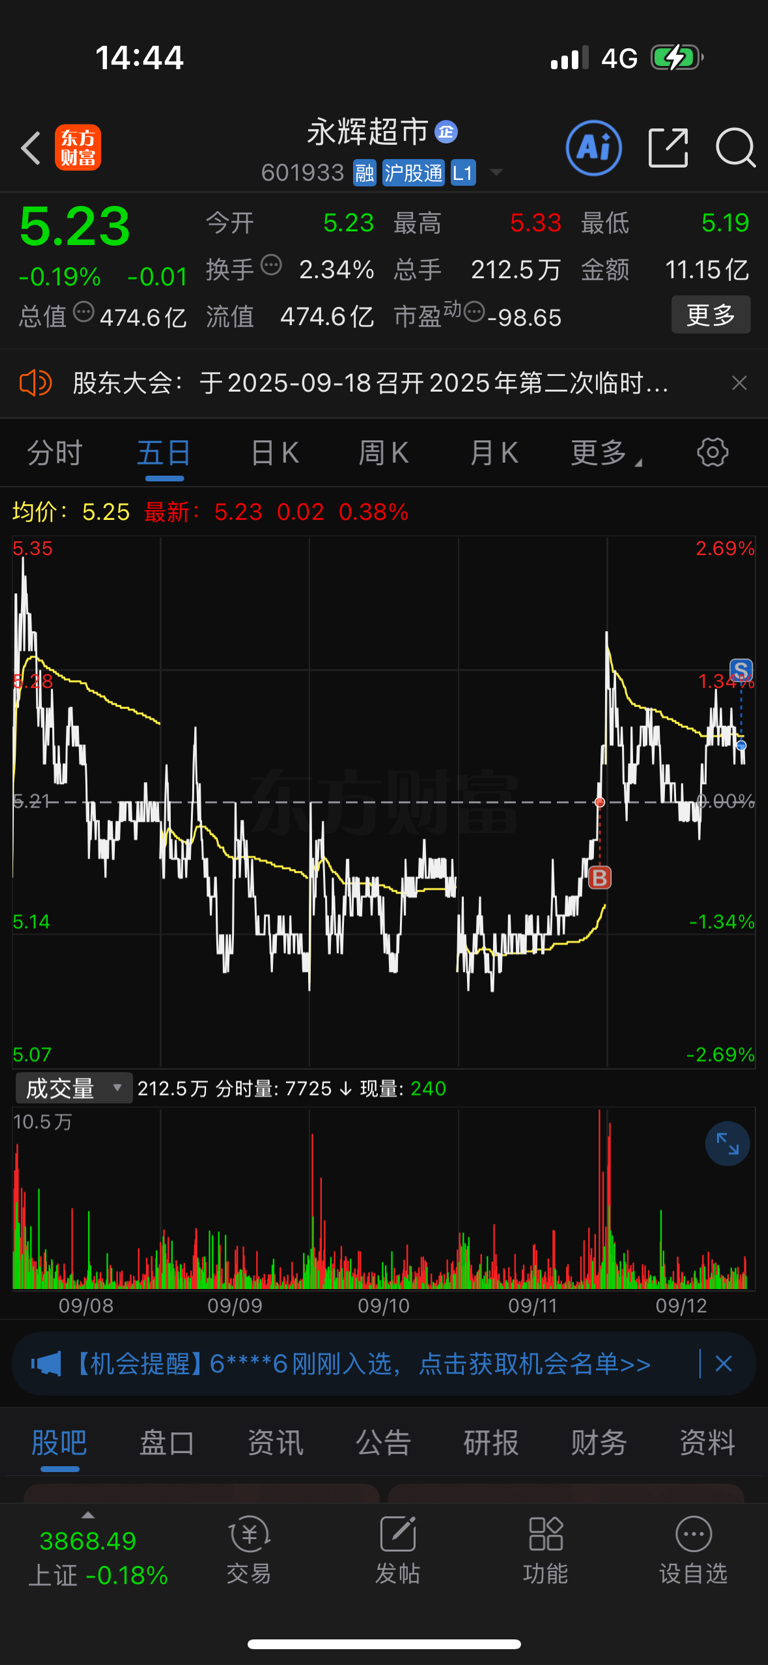Tap the 正 verified badge by stock name
This screenshot has height=1665, width=769.
tap(446, 132)
